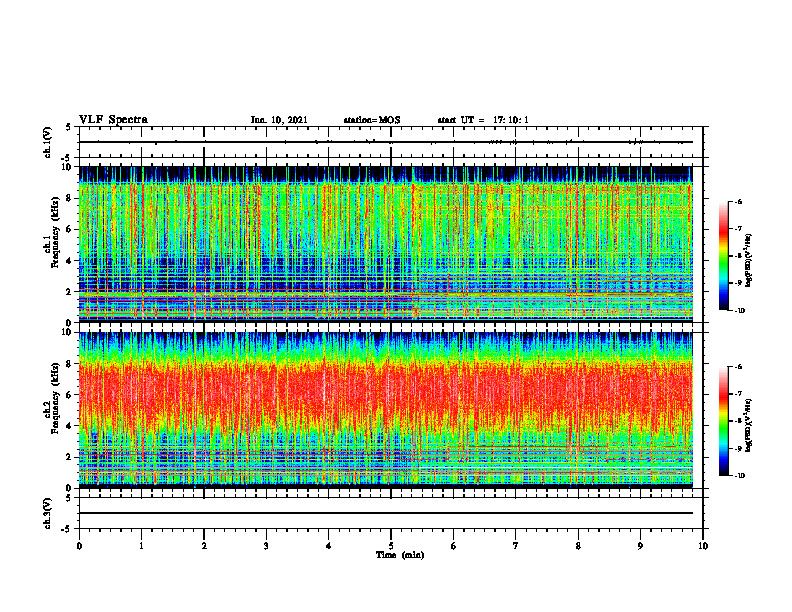Click the "-5" tick label on ch.3(V) axis
The height and width of the screenshot is (612, 792).
(x=67, y=529)
